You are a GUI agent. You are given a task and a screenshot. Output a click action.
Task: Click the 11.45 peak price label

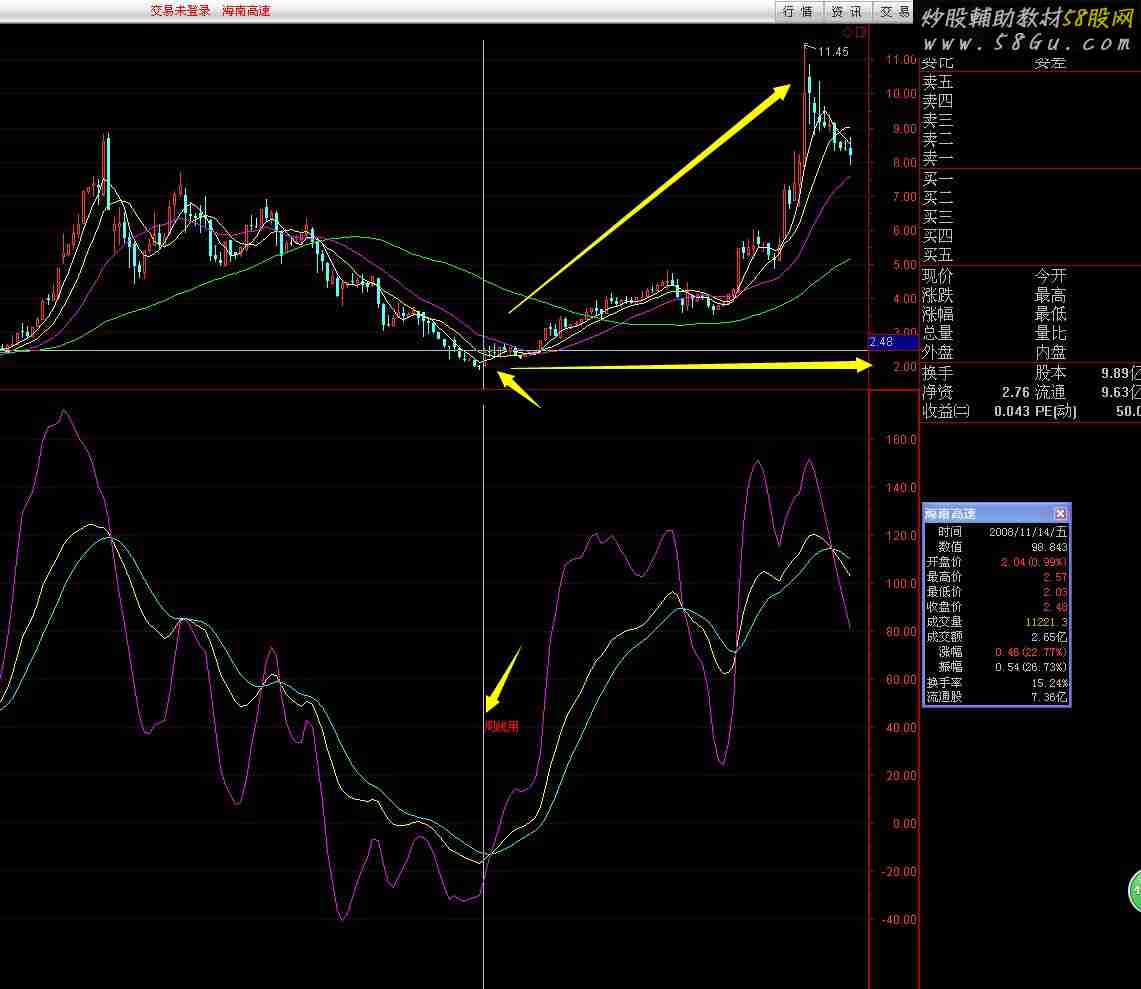[832, 52]
